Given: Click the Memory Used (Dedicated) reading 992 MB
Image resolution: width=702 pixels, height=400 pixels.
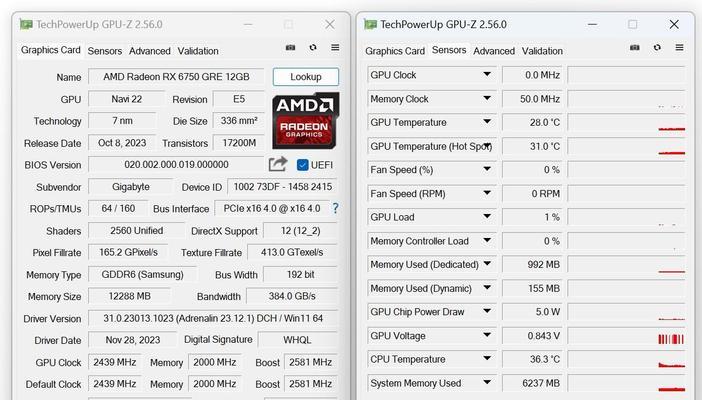Looking at the screenshot, I should pos(531,264).
